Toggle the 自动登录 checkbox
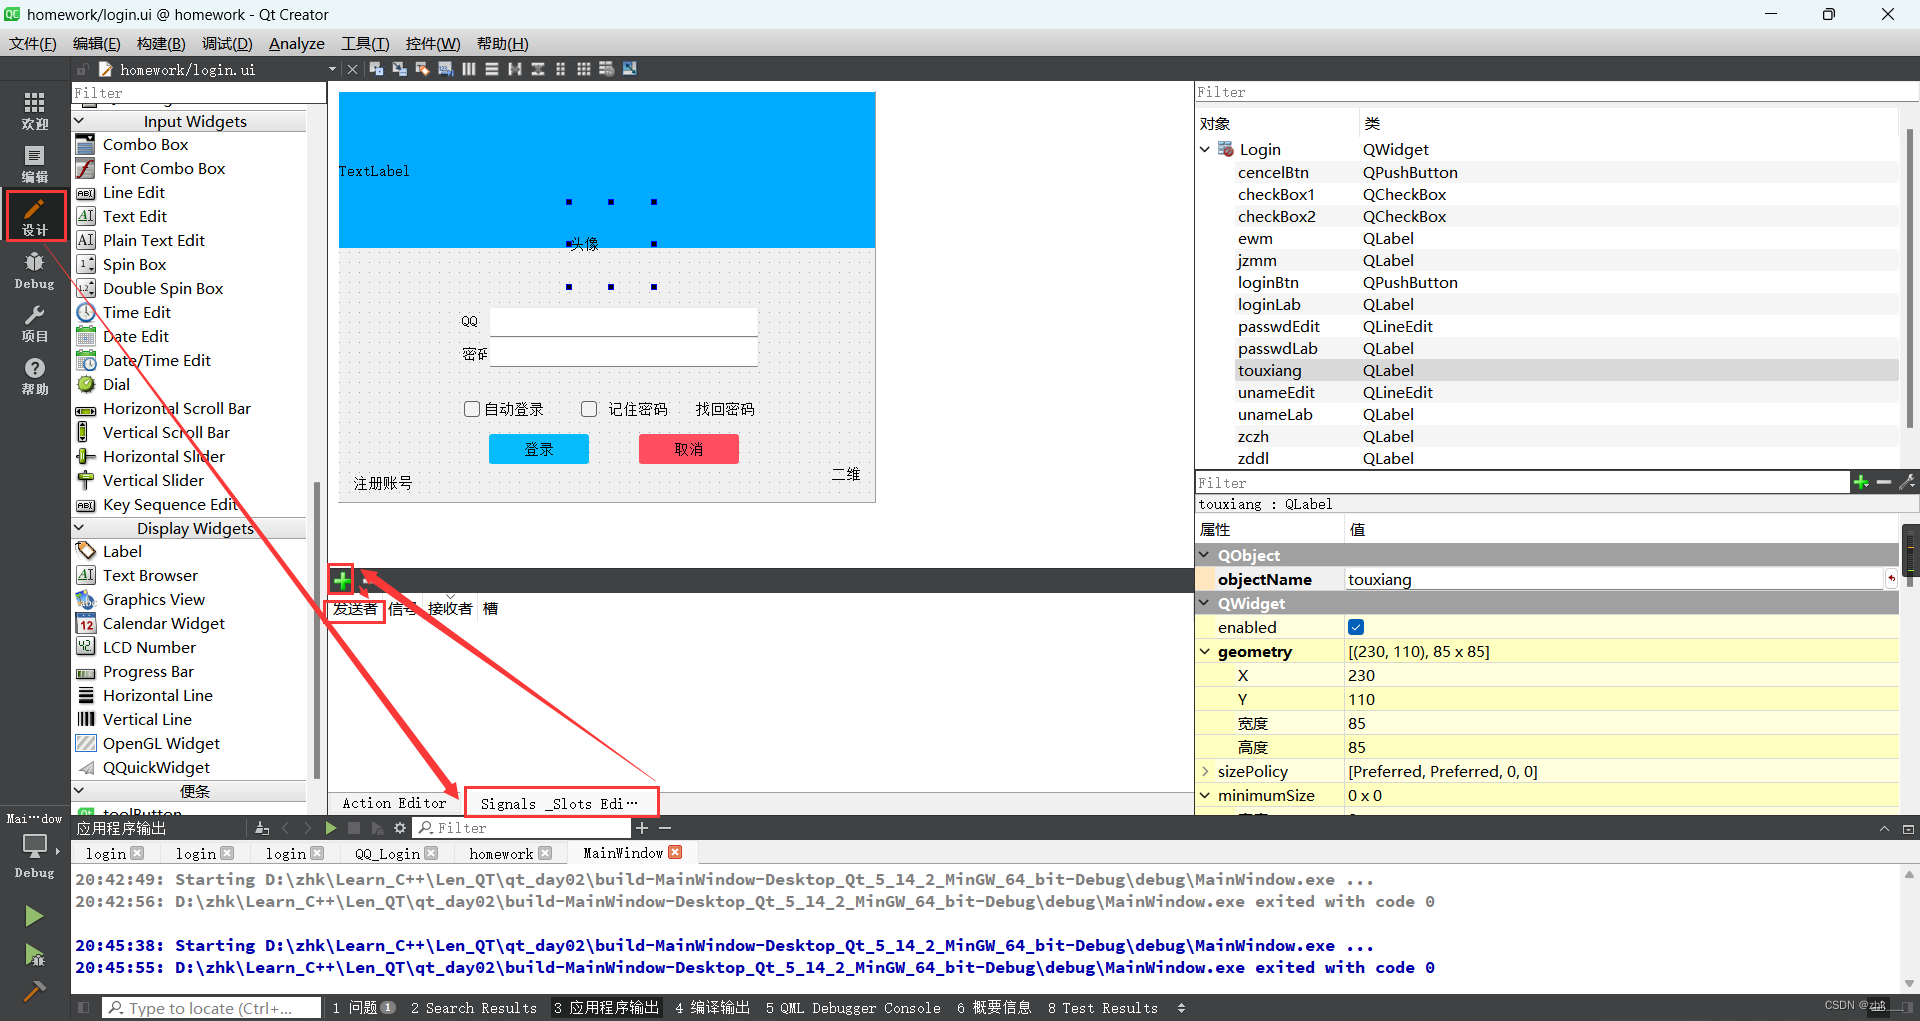This screenshot has height=1021, width=1920. point(472,409)
